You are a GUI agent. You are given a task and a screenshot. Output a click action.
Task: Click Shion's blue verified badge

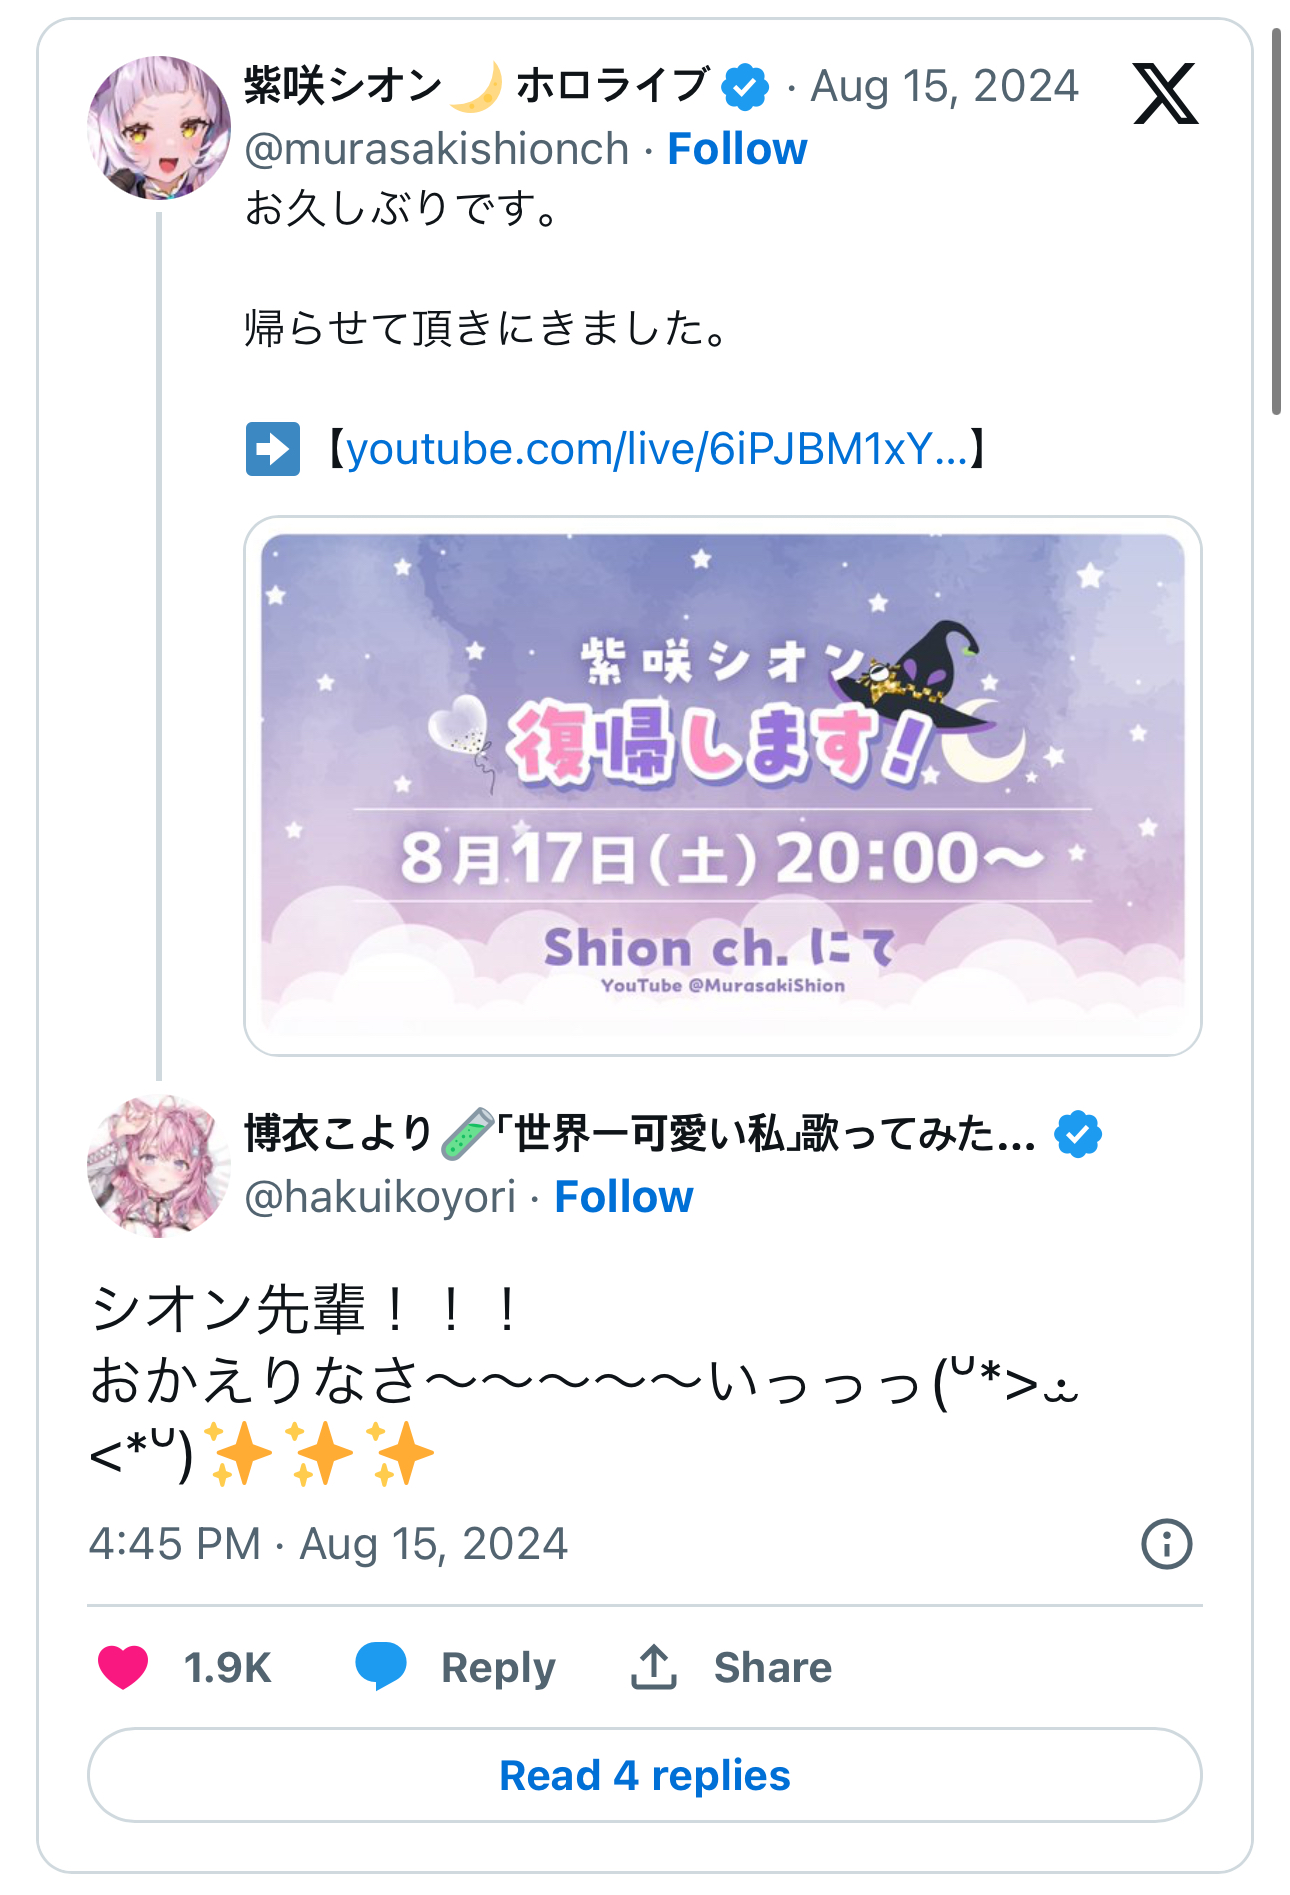coord(746,87)
